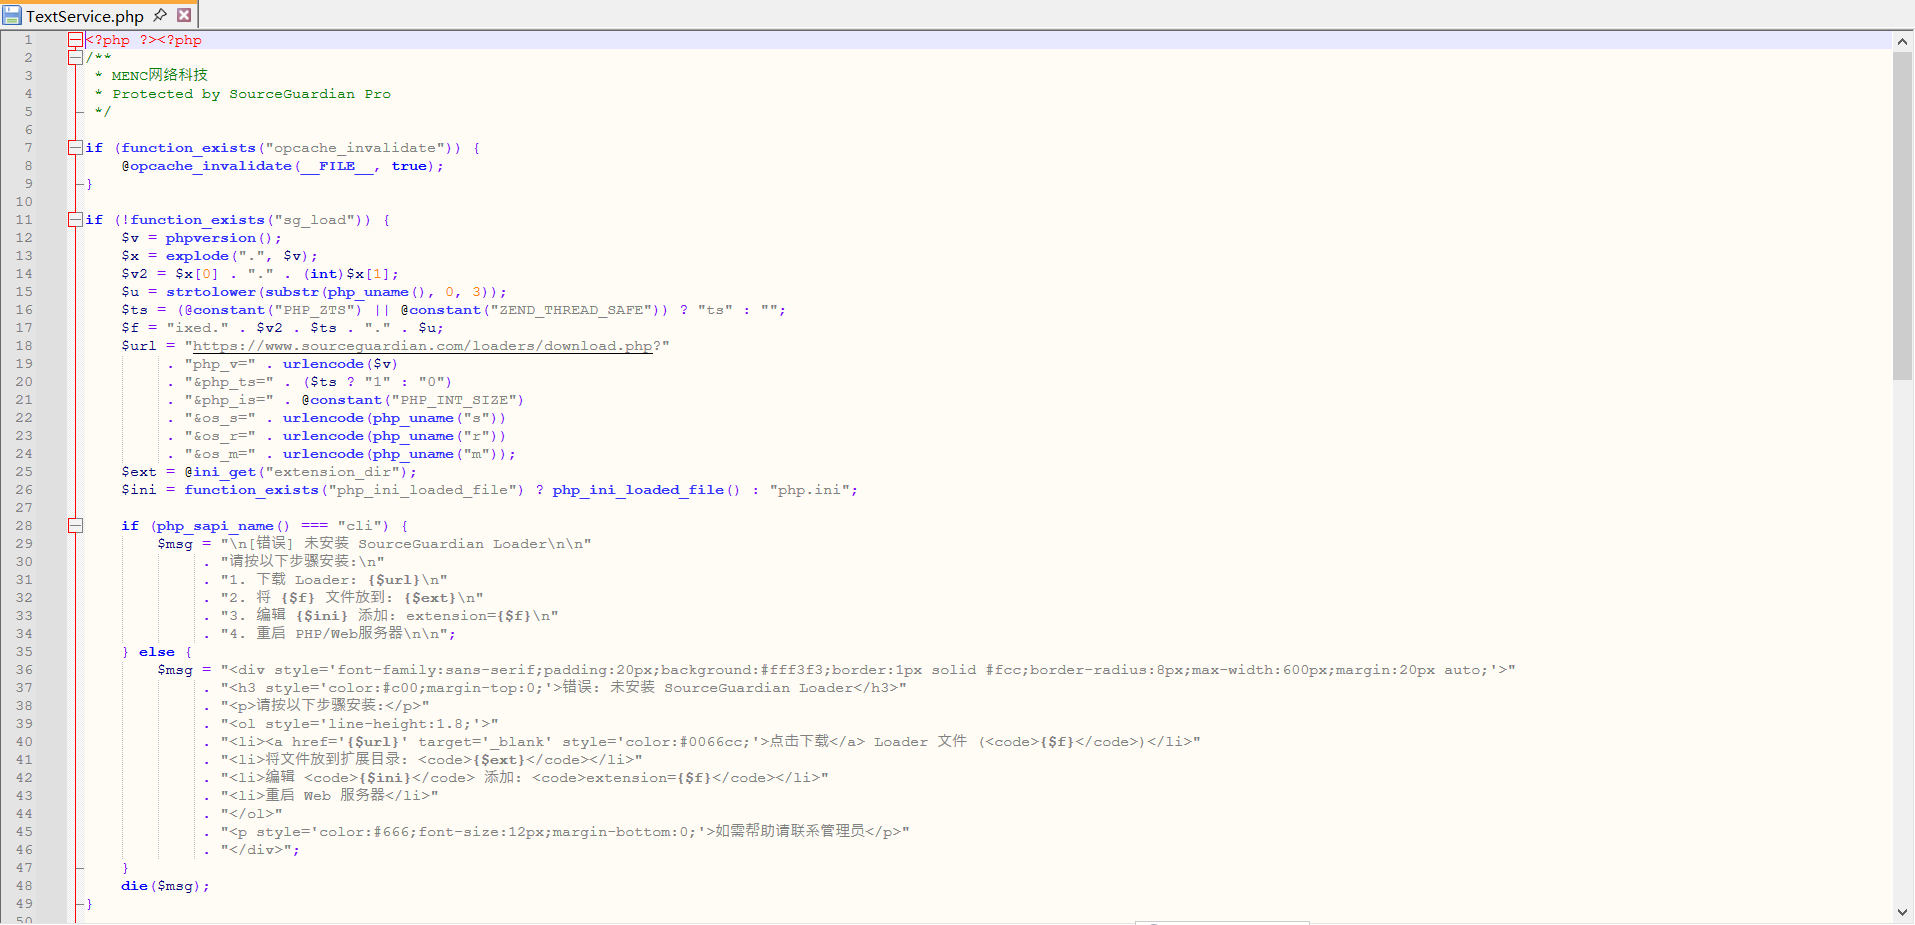Click '"ixed."' string on line 17
Image resolution: width=1915 pixels, height=925 pixels.
pos(197,328)
